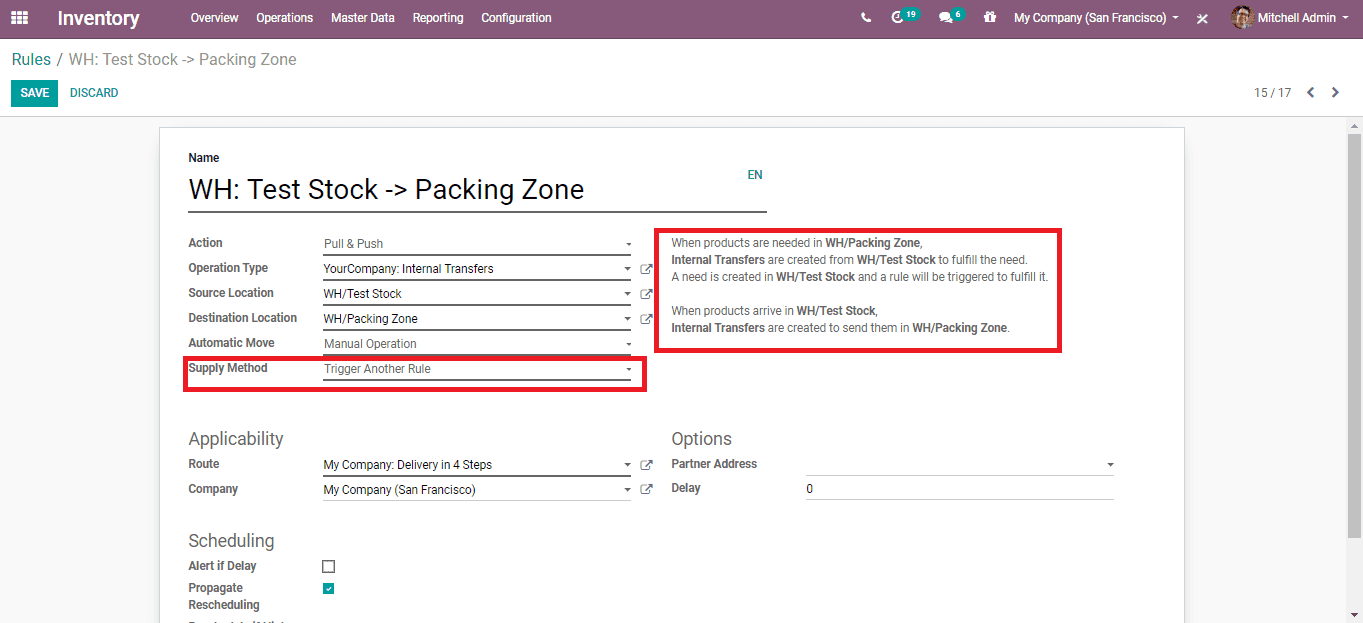This screenshot has width=1363, height=623.
Task: Open Supply Method dropdown
Action: (477, 369)
